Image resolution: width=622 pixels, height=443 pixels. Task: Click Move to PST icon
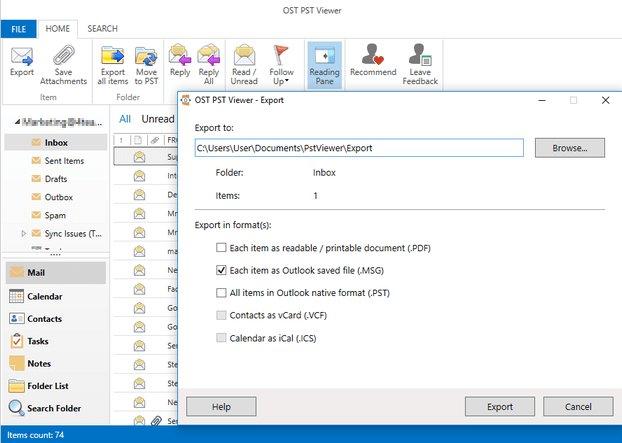(146, 56)
